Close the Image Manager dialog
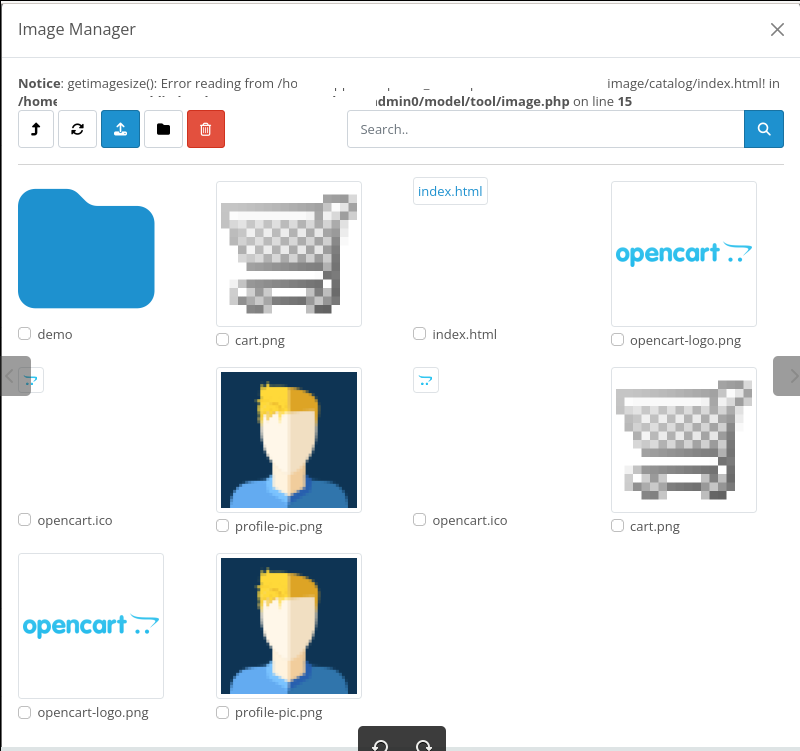Screen dimensions: 800x751 [777, 29]
